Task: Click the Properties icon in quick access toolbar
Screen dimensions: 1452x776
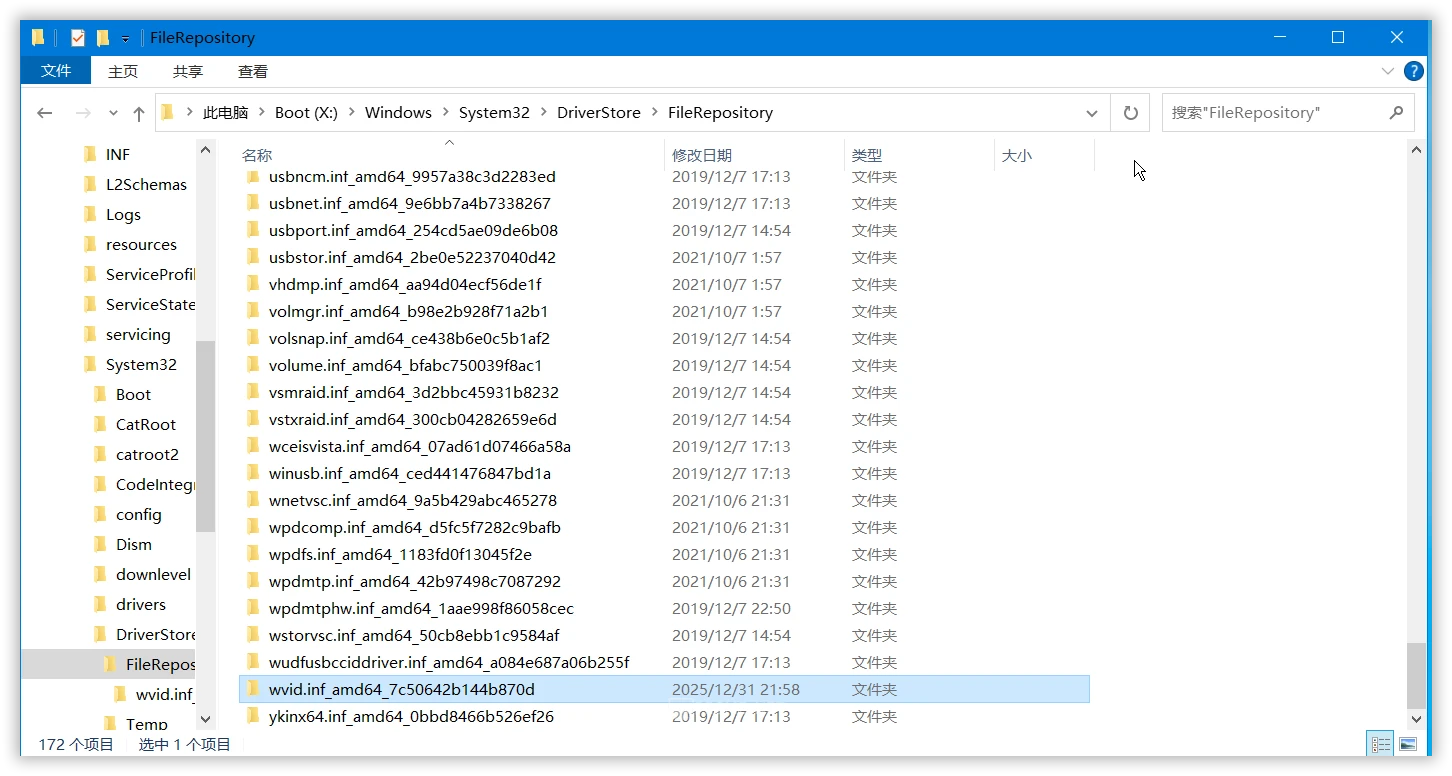Action: (x=77, y=36)
